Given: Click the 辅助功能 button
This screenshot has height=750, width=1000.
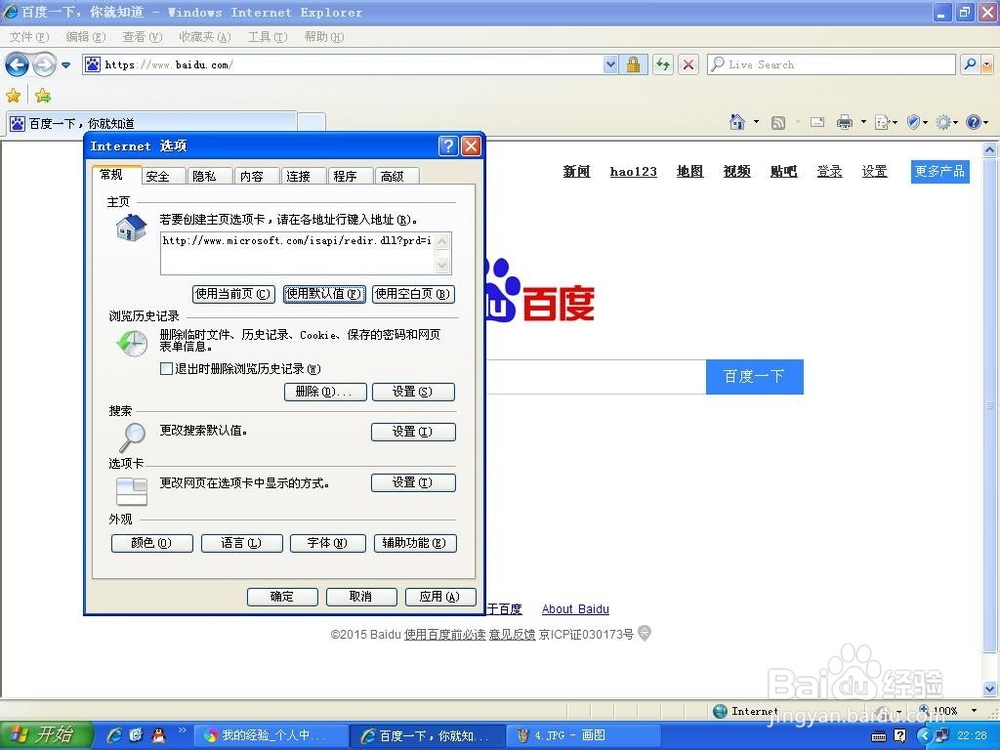Looking at the screenshot, I should (415, 543).
